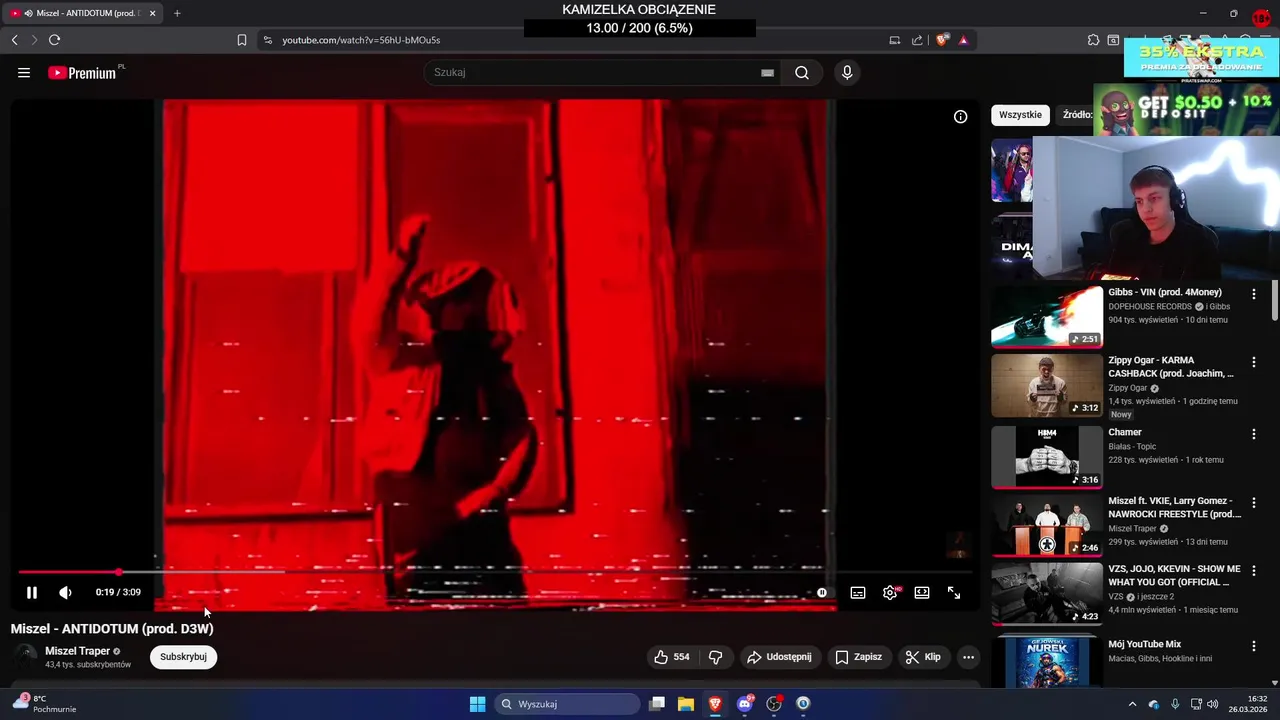Open Gibbs - VIN video thumbnail

pos(1047,317)
